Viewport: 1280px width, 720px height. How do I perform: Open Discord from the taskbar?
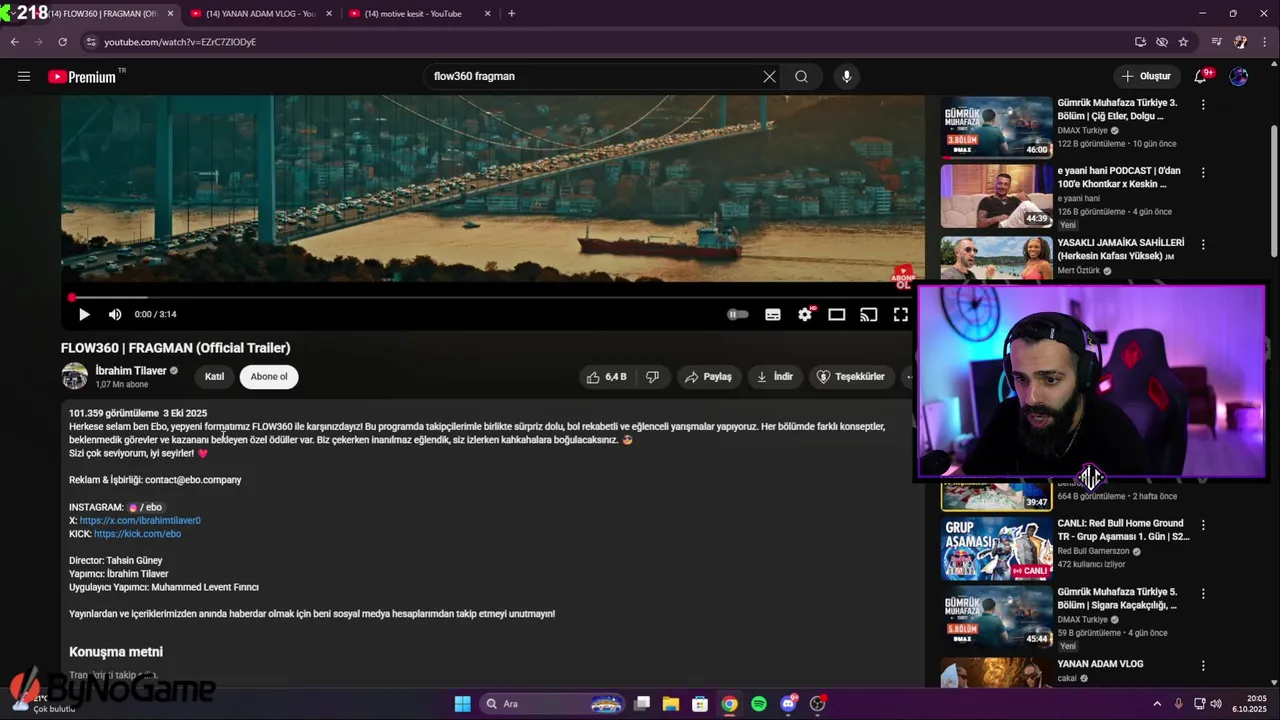pyautogui.click(x=789, y=704)
